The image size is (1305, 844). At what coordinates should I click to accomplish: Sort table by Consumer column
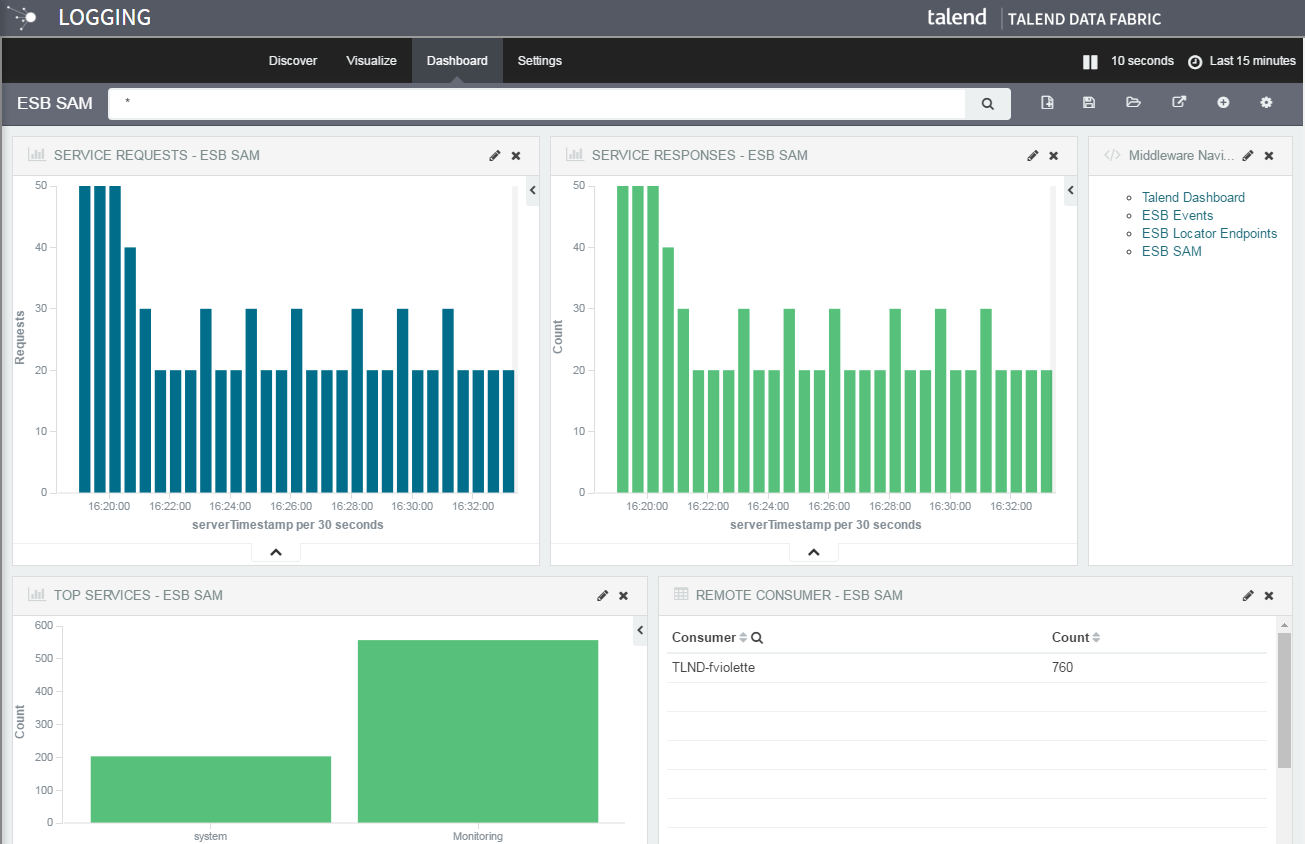coord(743,638)
